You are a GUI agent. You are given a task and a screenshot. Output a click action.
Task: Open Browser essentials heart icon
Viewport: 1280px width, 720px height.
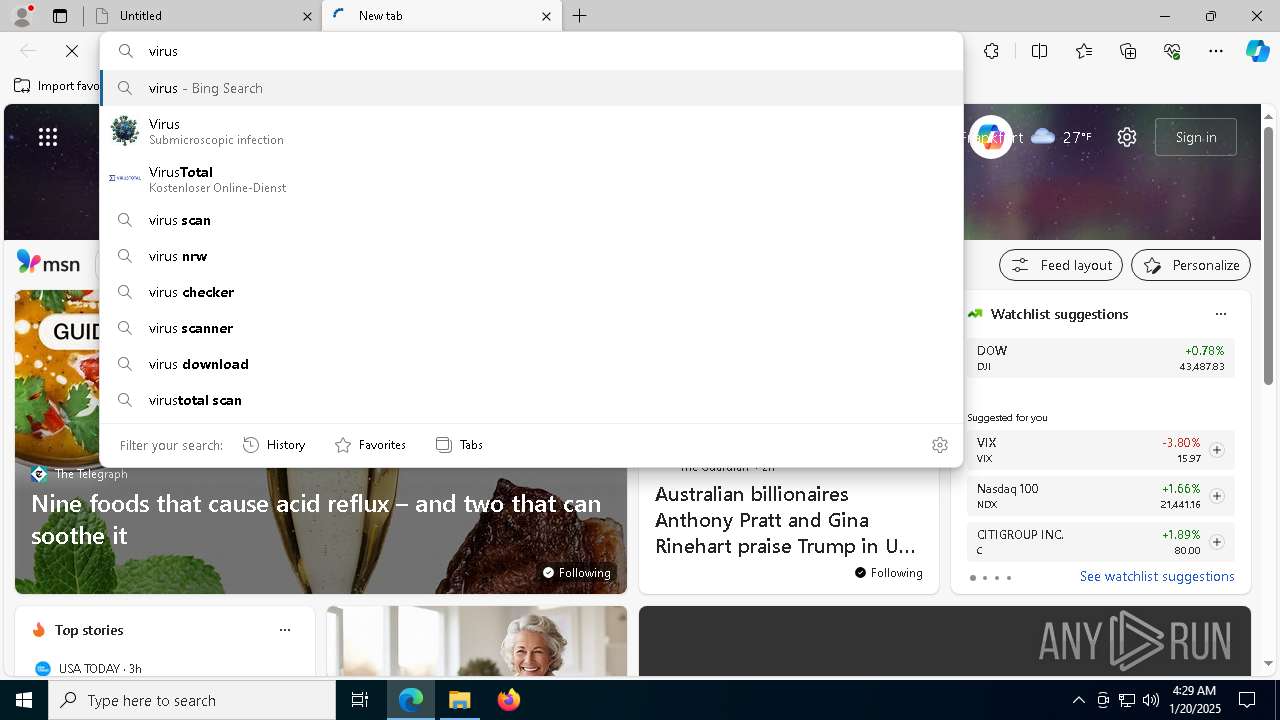(1172, 51)
